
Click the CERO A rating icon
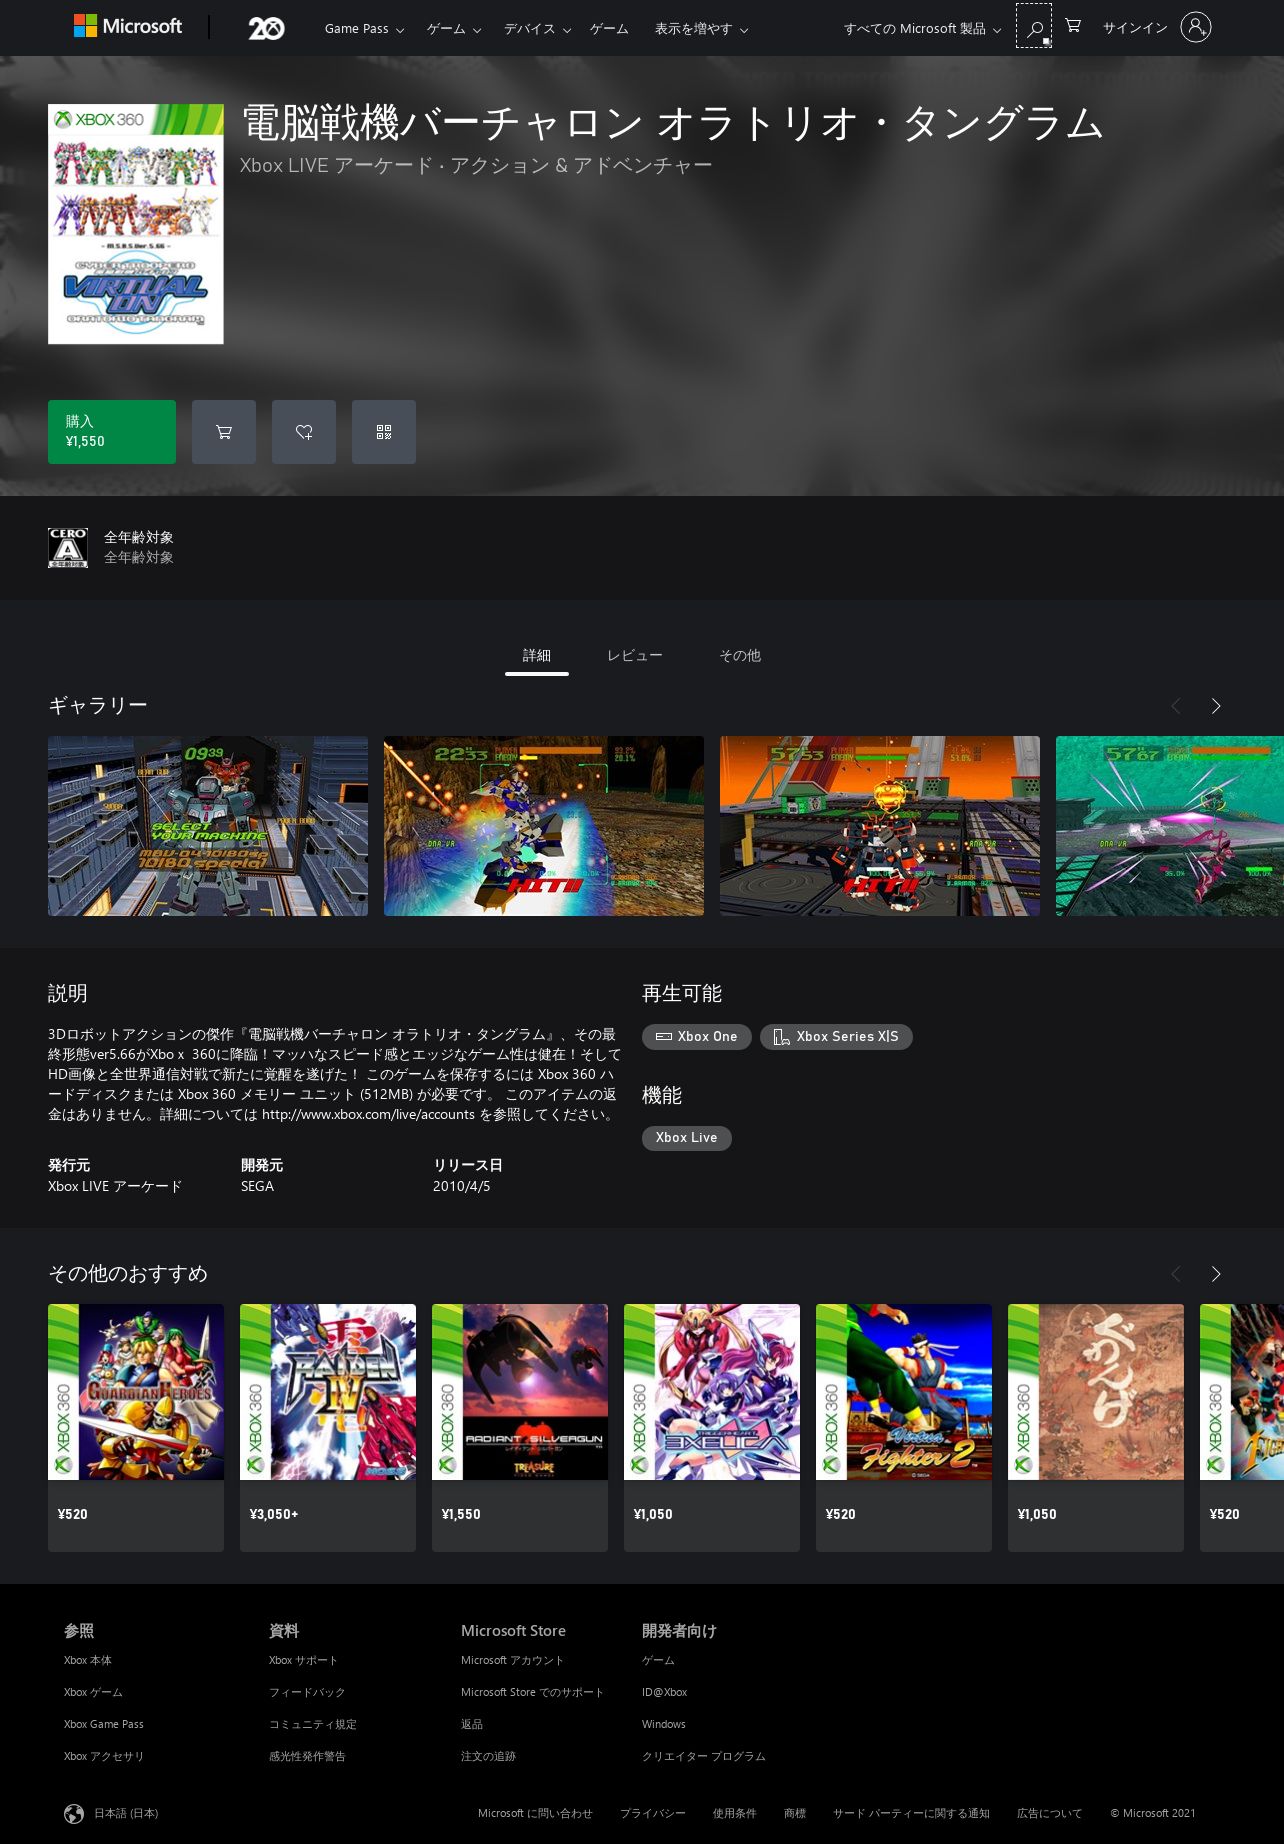pos(68,548)
